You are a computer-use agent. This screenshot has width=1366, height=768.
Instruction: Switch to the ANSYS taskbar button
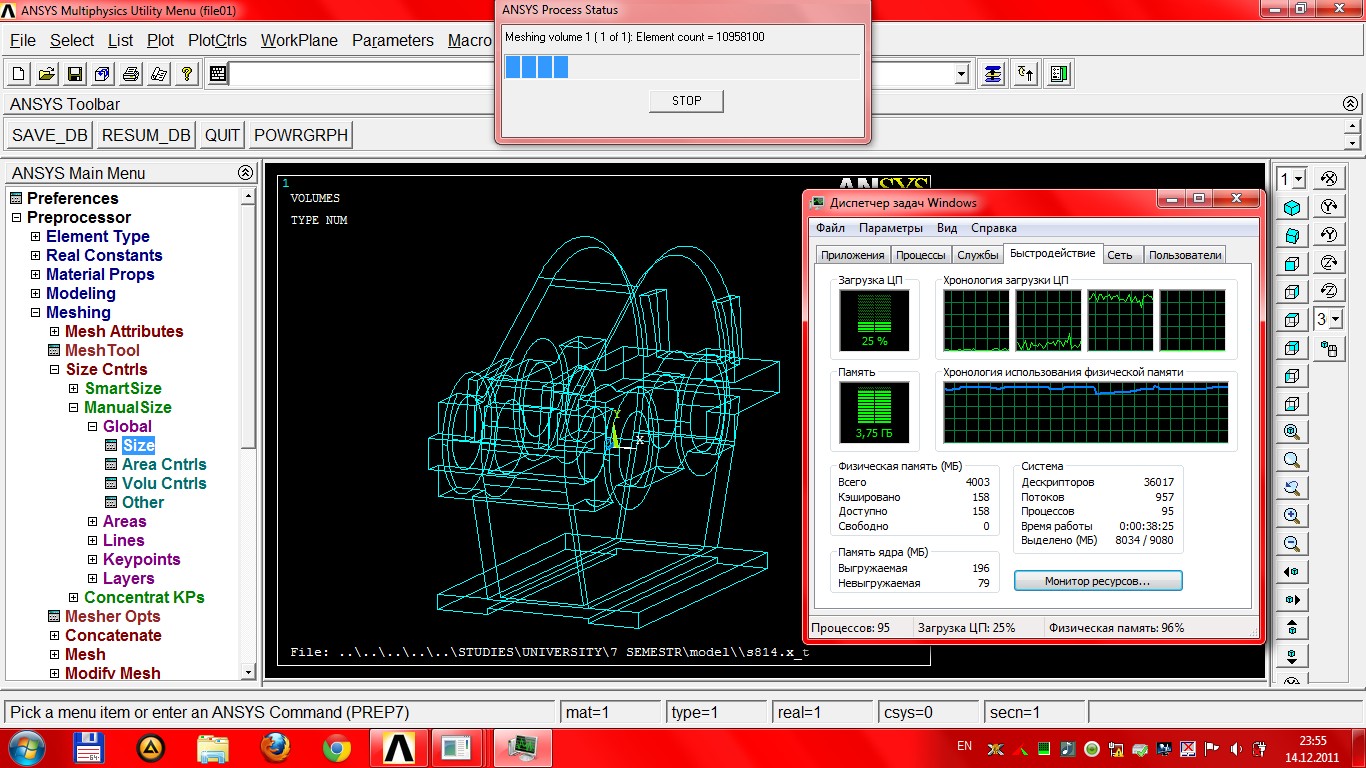[399, 748]
